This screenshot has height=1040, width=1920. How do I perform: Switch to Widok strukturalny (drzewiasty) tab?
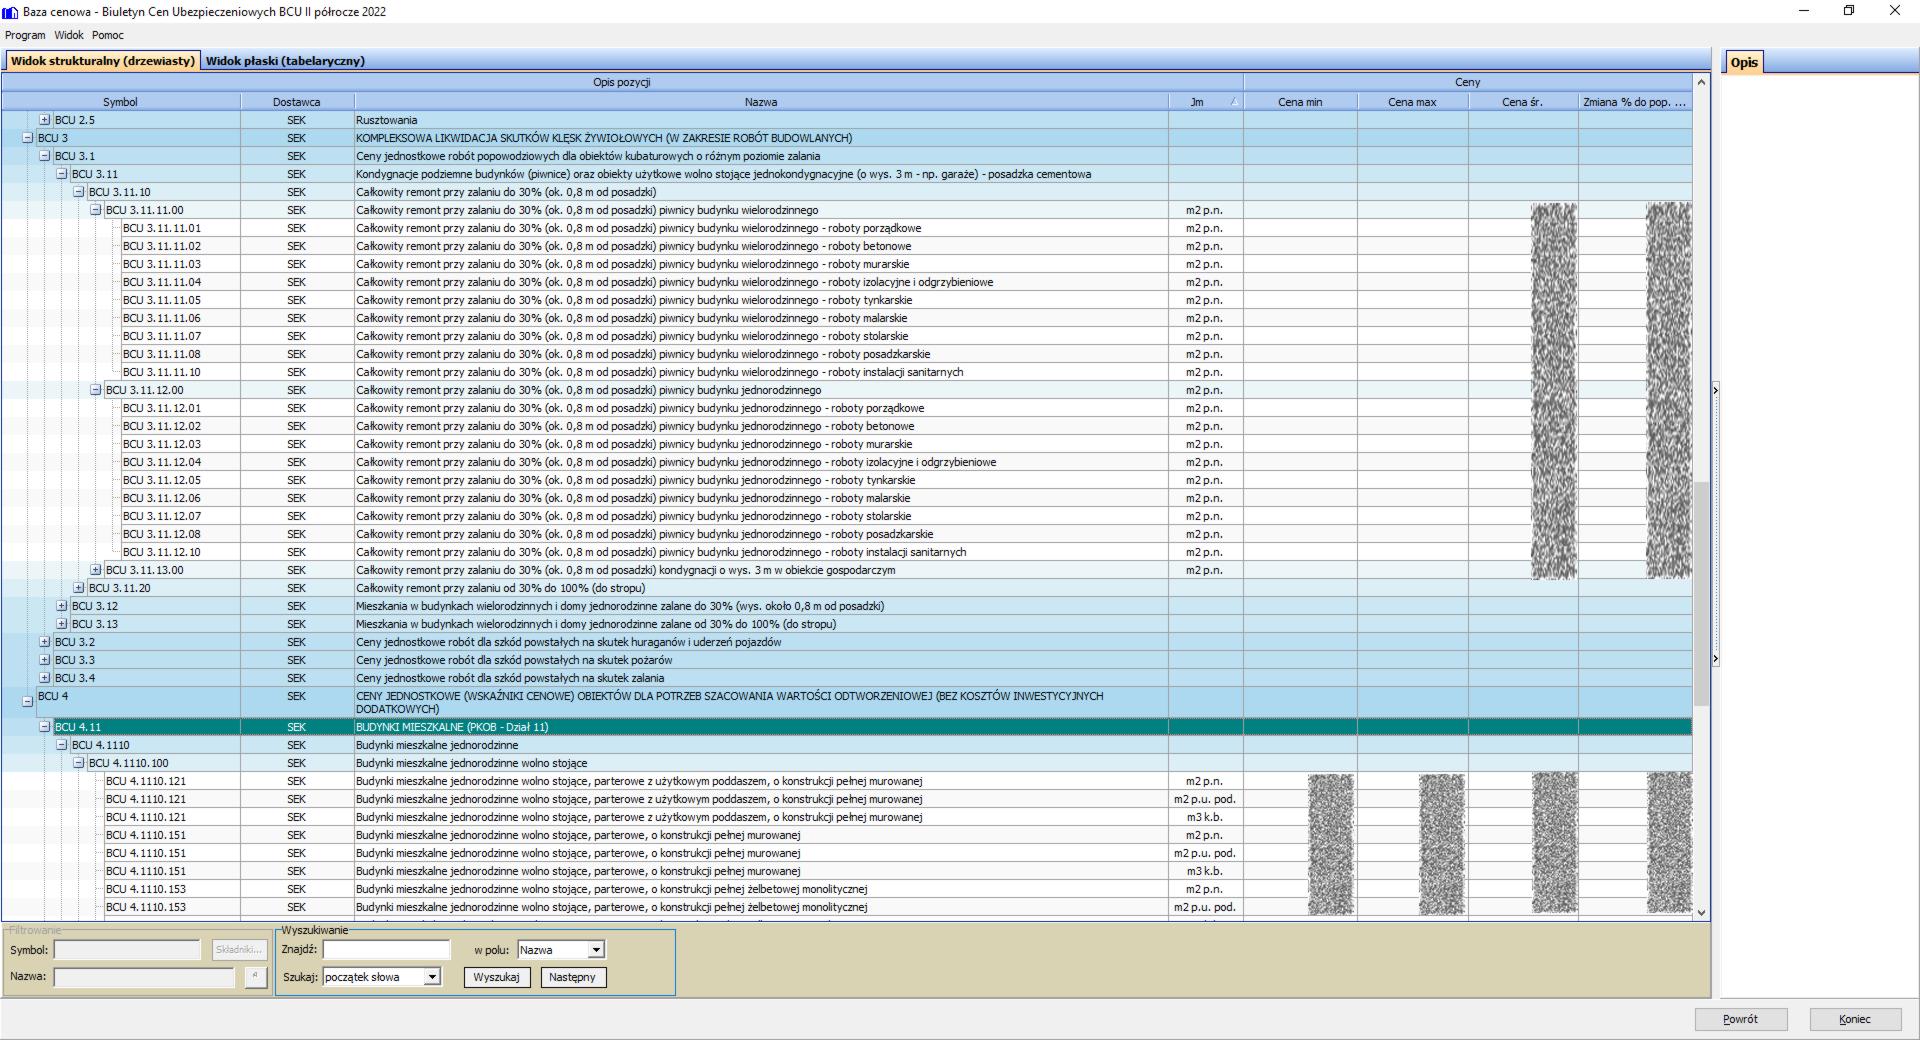(x=102, y=61)
